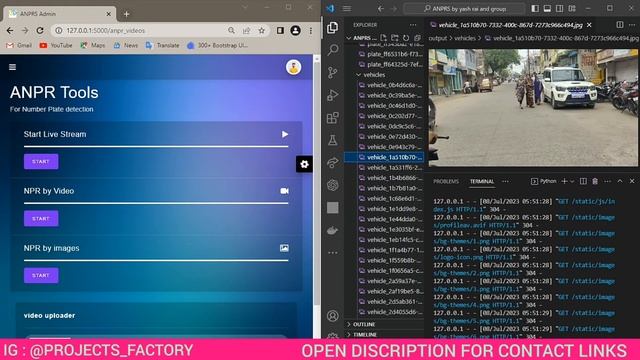Switch to the PROBLEMS tab
The width and height of the screenshot is (640, 360).
tap(446, 181)
